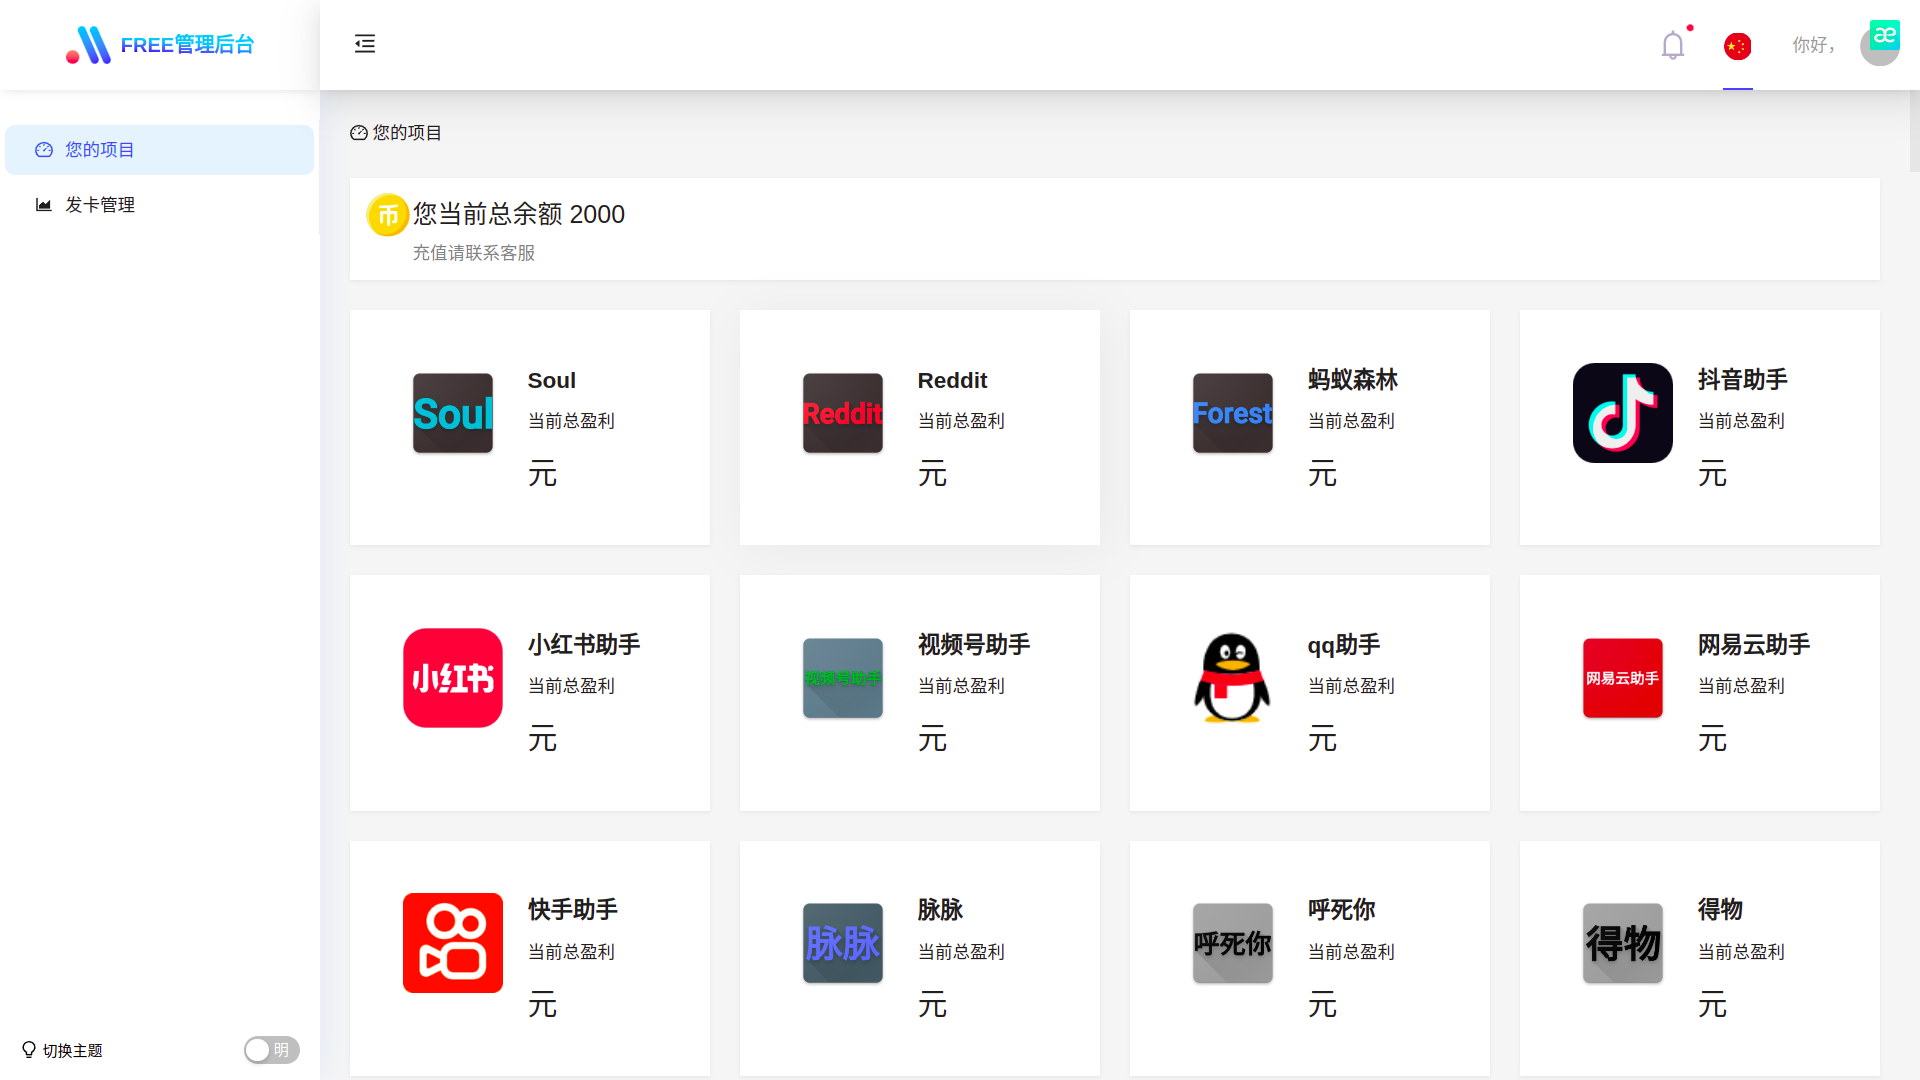Change language via the China flag icon
Viewport: 1920px width, 1080px height.
(x=1738, y=46)
